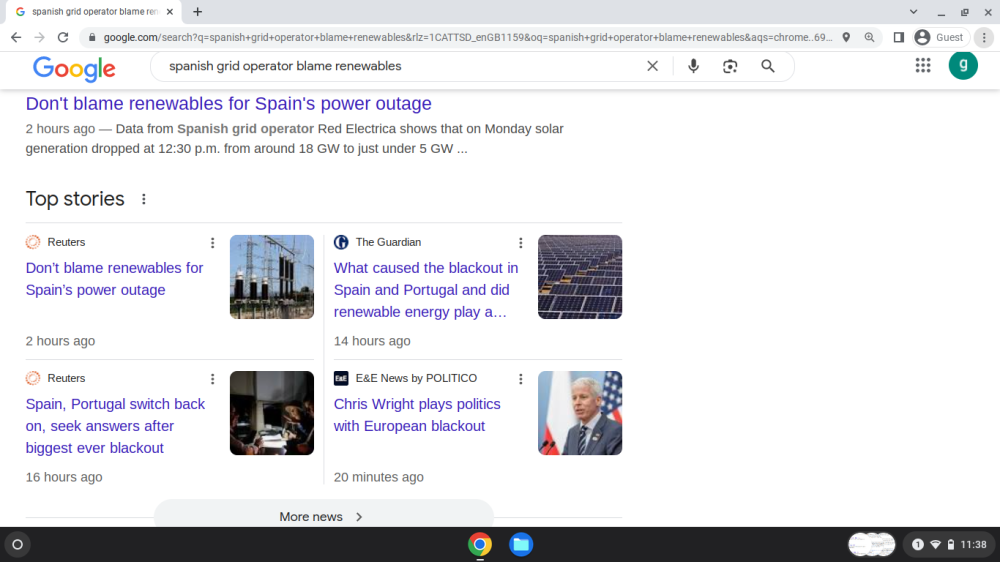View site information via lock icon
The height and width of the screenshot is (562, 1000).
click(92, 38)
